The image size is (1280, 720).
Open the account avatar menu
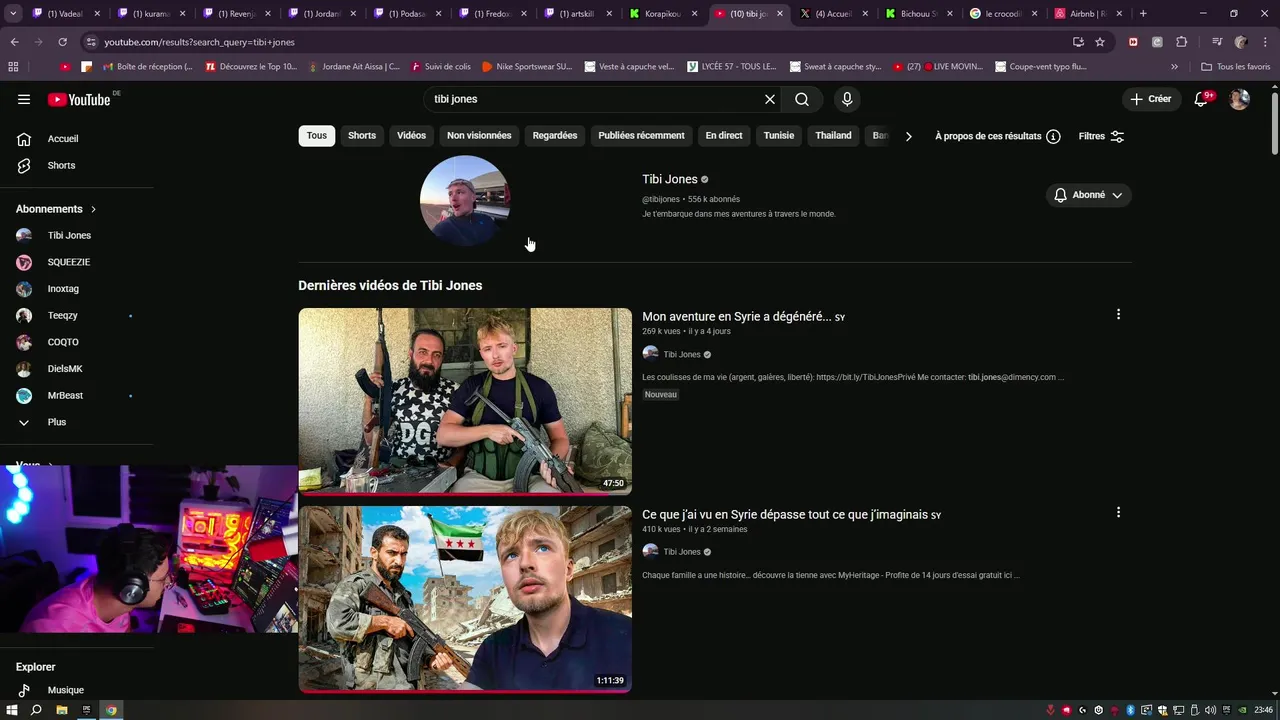[1239, 99]
